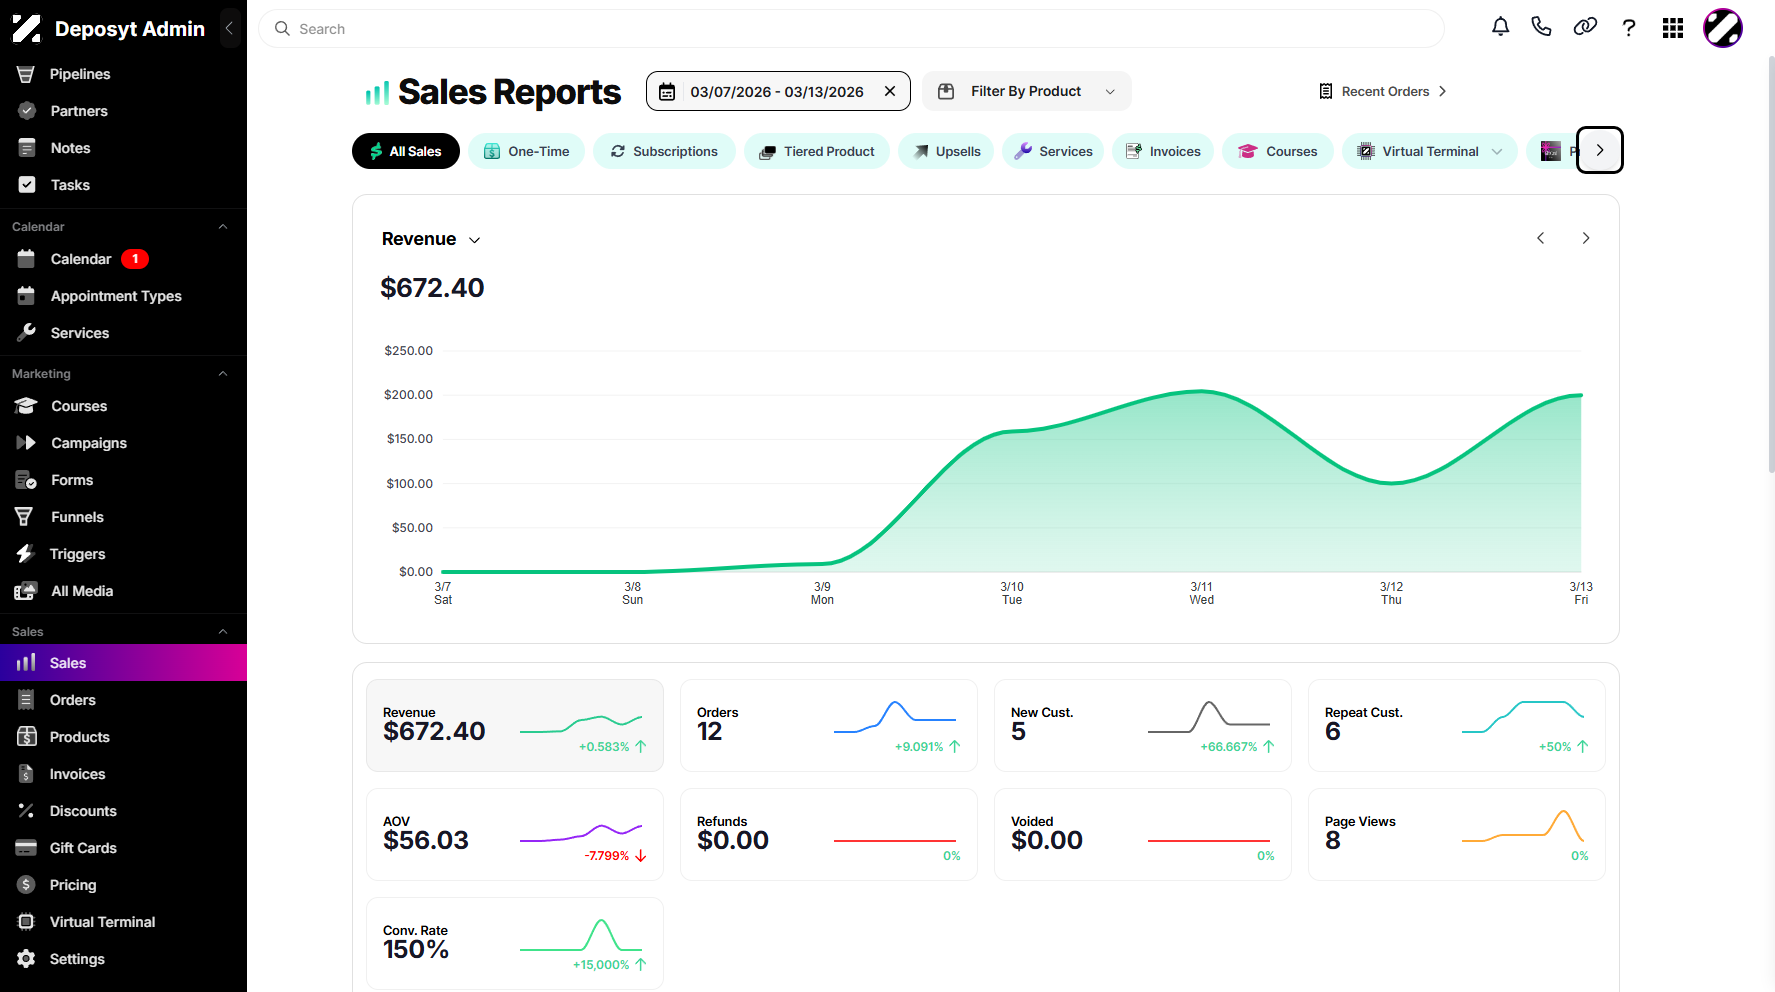Screen dimensions: 1775x992
Task: Switch to the Subscriptions tab
Action: coord(664,151)
